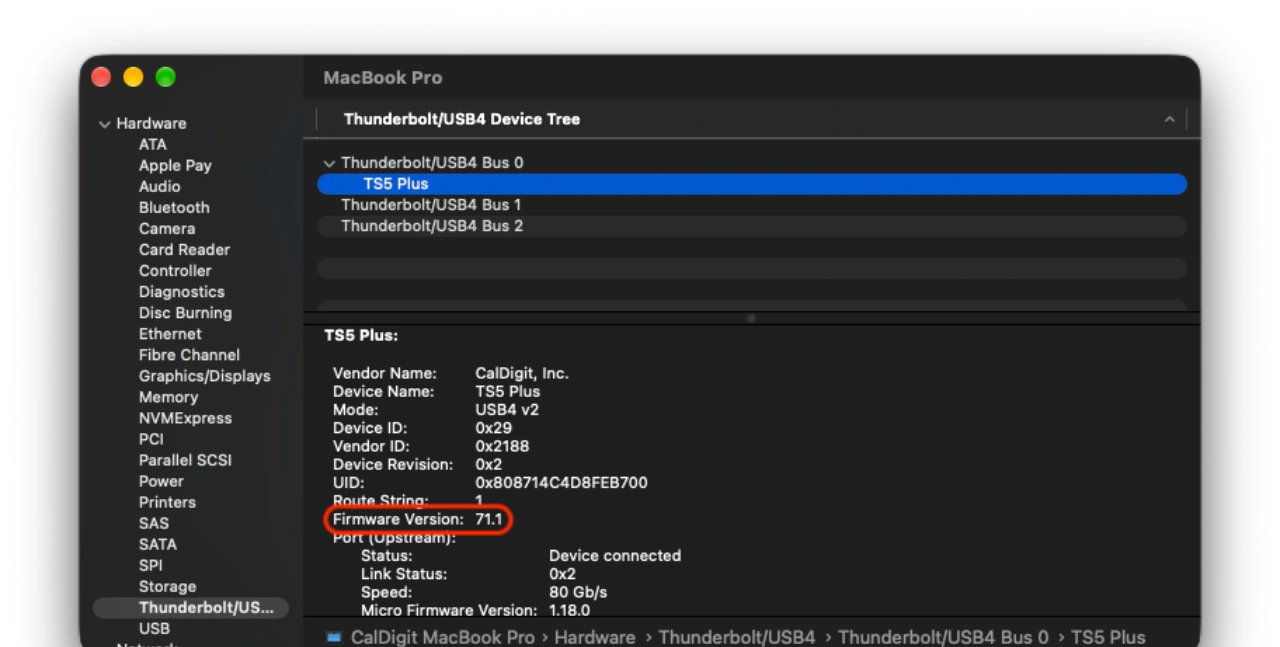Image resolution: width=1280 pixels, height=647 pixels.
Task: Select the Thunderbolt/USB4 Bus 2 row
Action: pyautogui.click(x=752, y=226)
